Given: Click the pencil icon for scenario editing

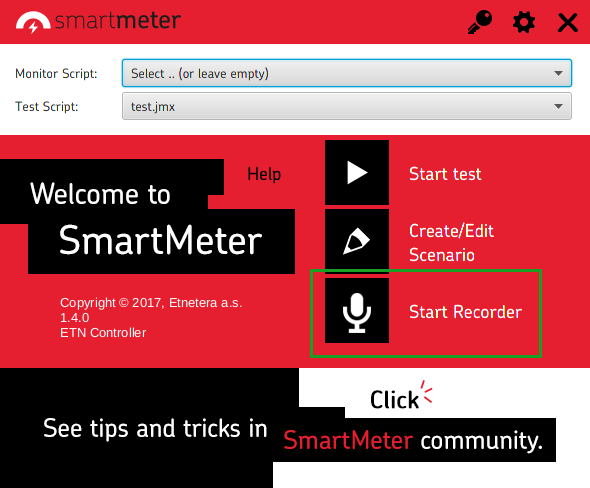Looking at the screenshot, I should pos(357,241).
